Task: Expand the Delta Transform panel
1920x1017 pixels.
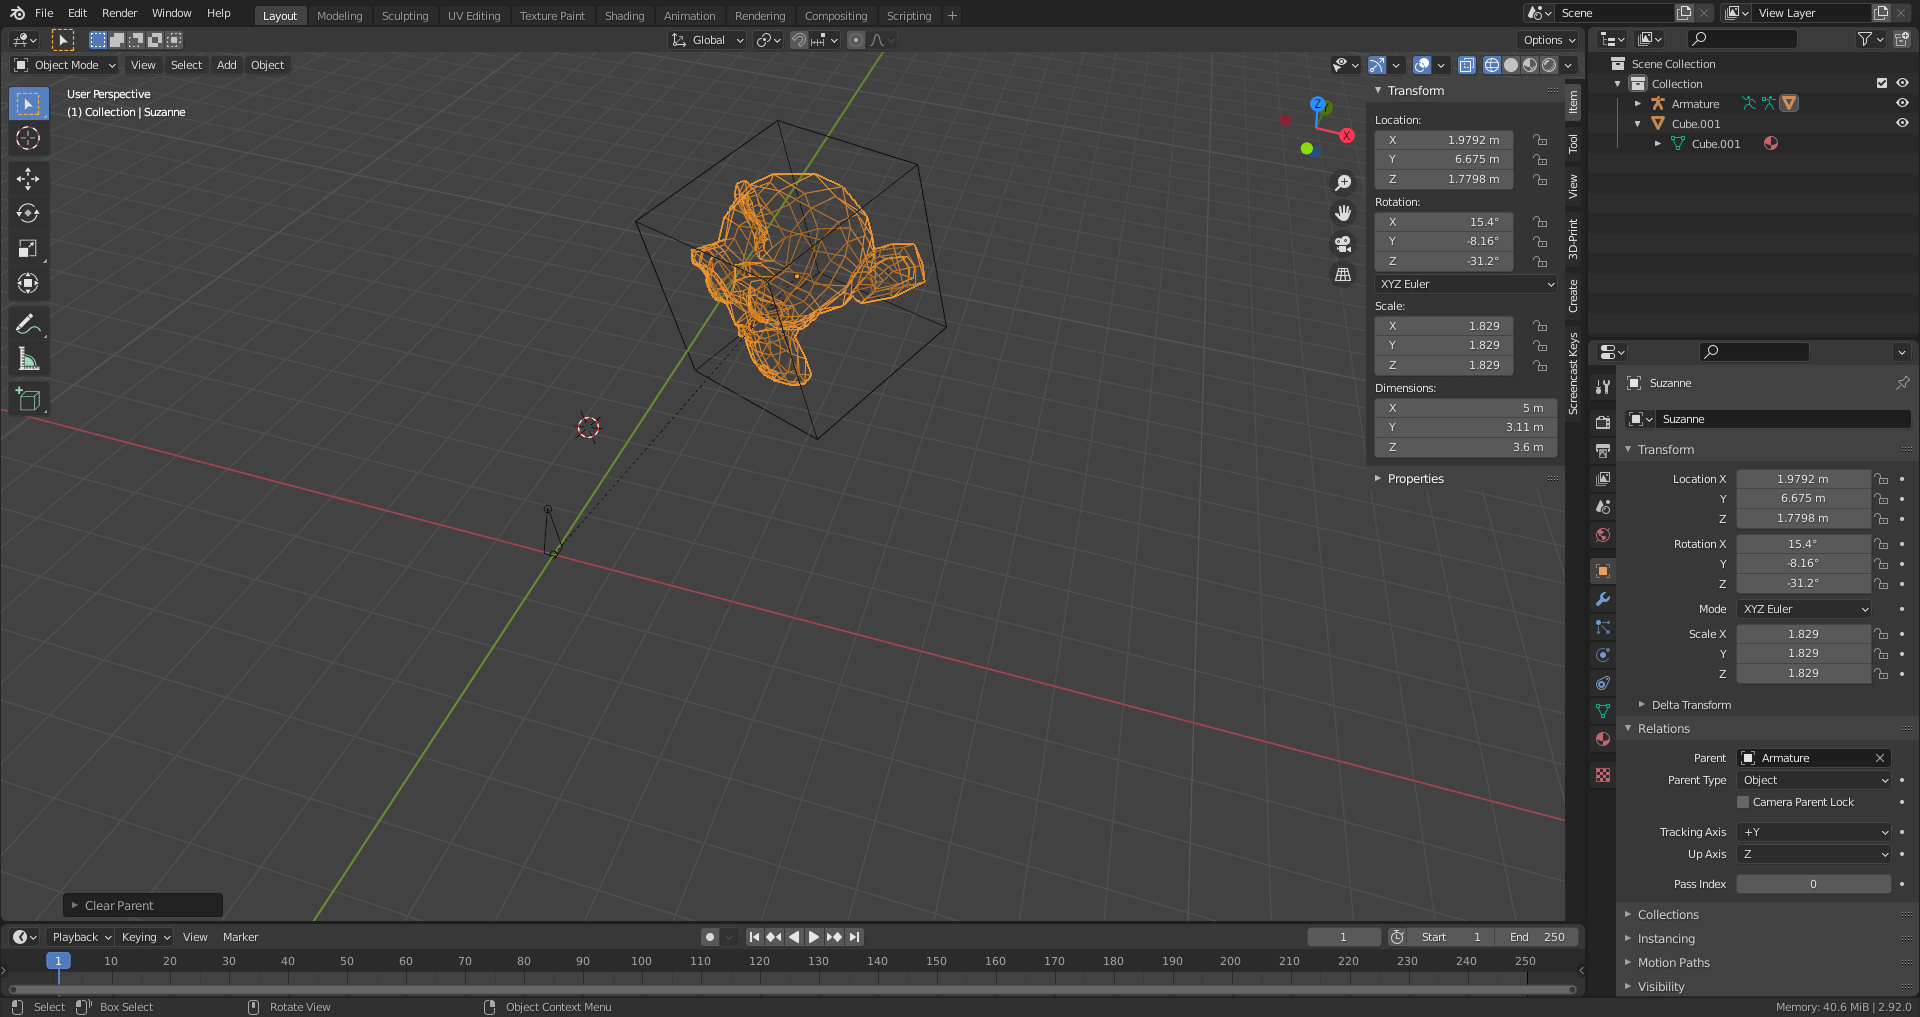Action: pos(1690,705)
